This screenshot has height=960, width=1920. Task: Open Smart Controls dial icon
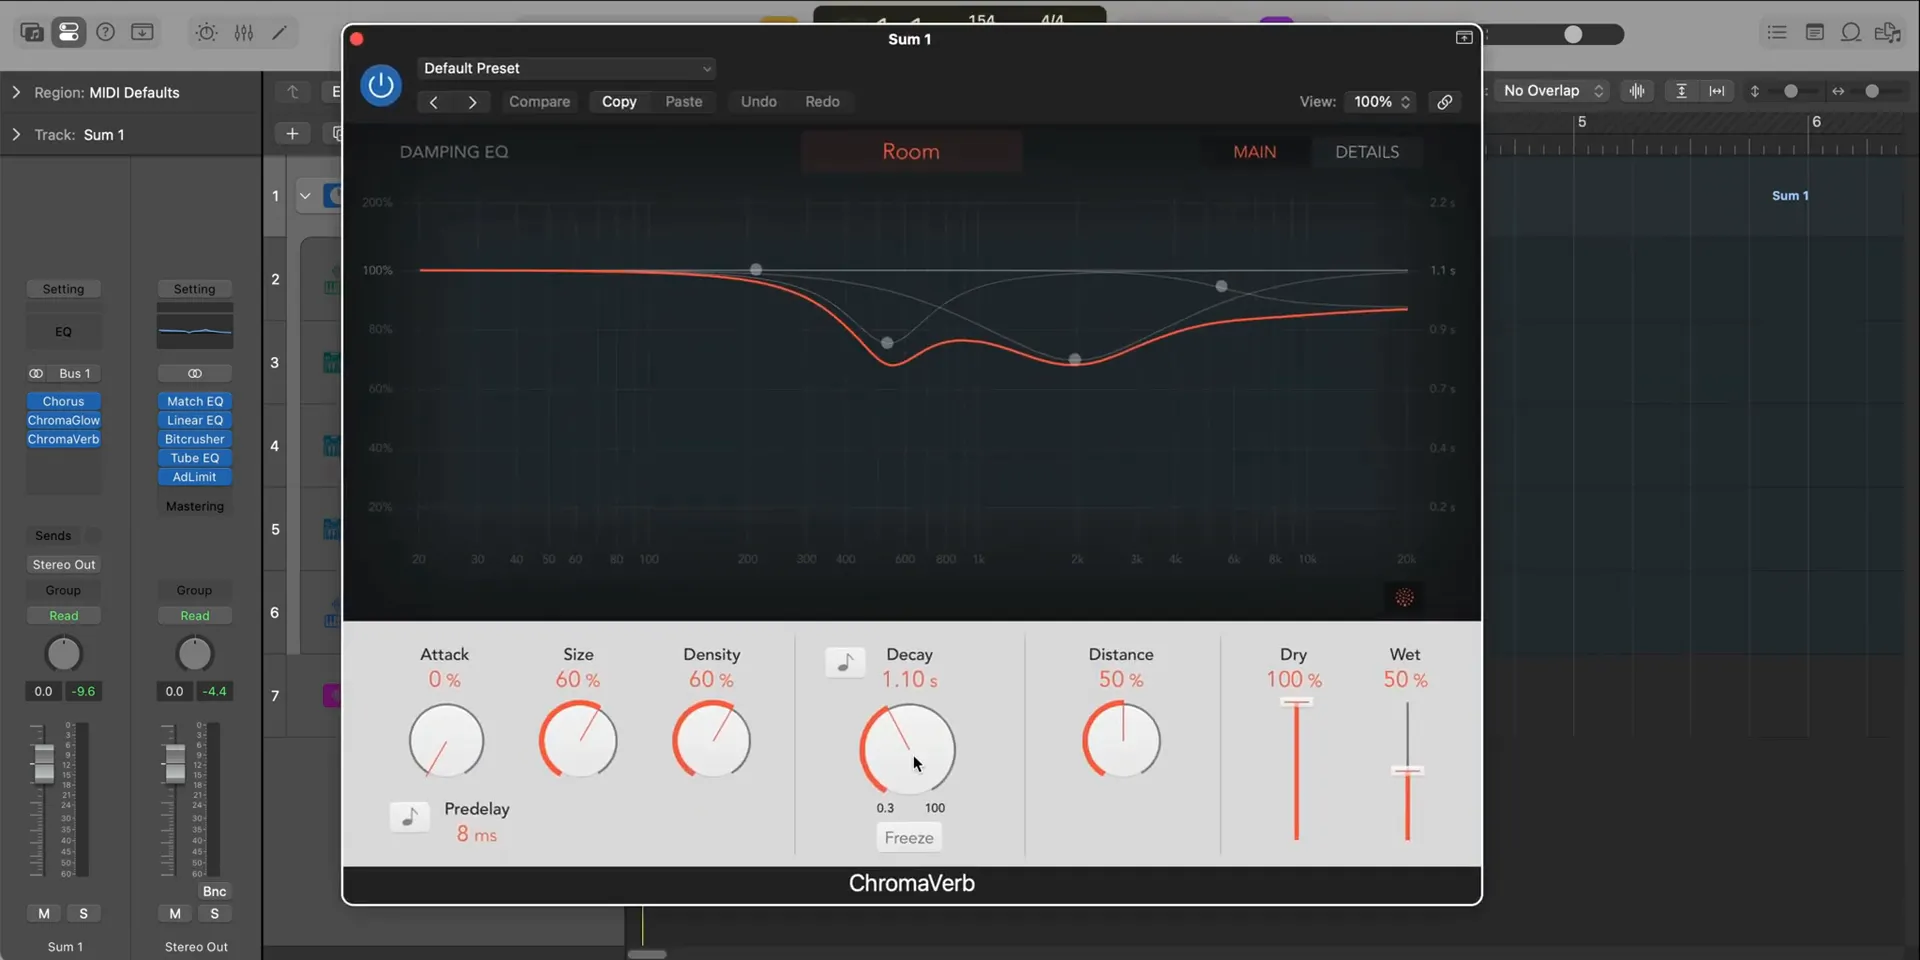coord(206,32)
